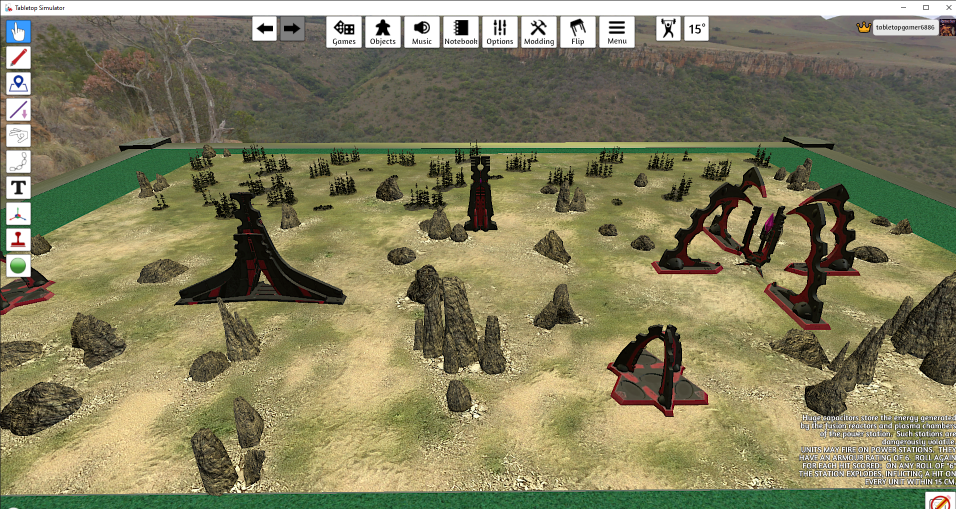Click the Flip table button
Image resolution: width=956 pixels, height=509 pixels.
[578, 32]
